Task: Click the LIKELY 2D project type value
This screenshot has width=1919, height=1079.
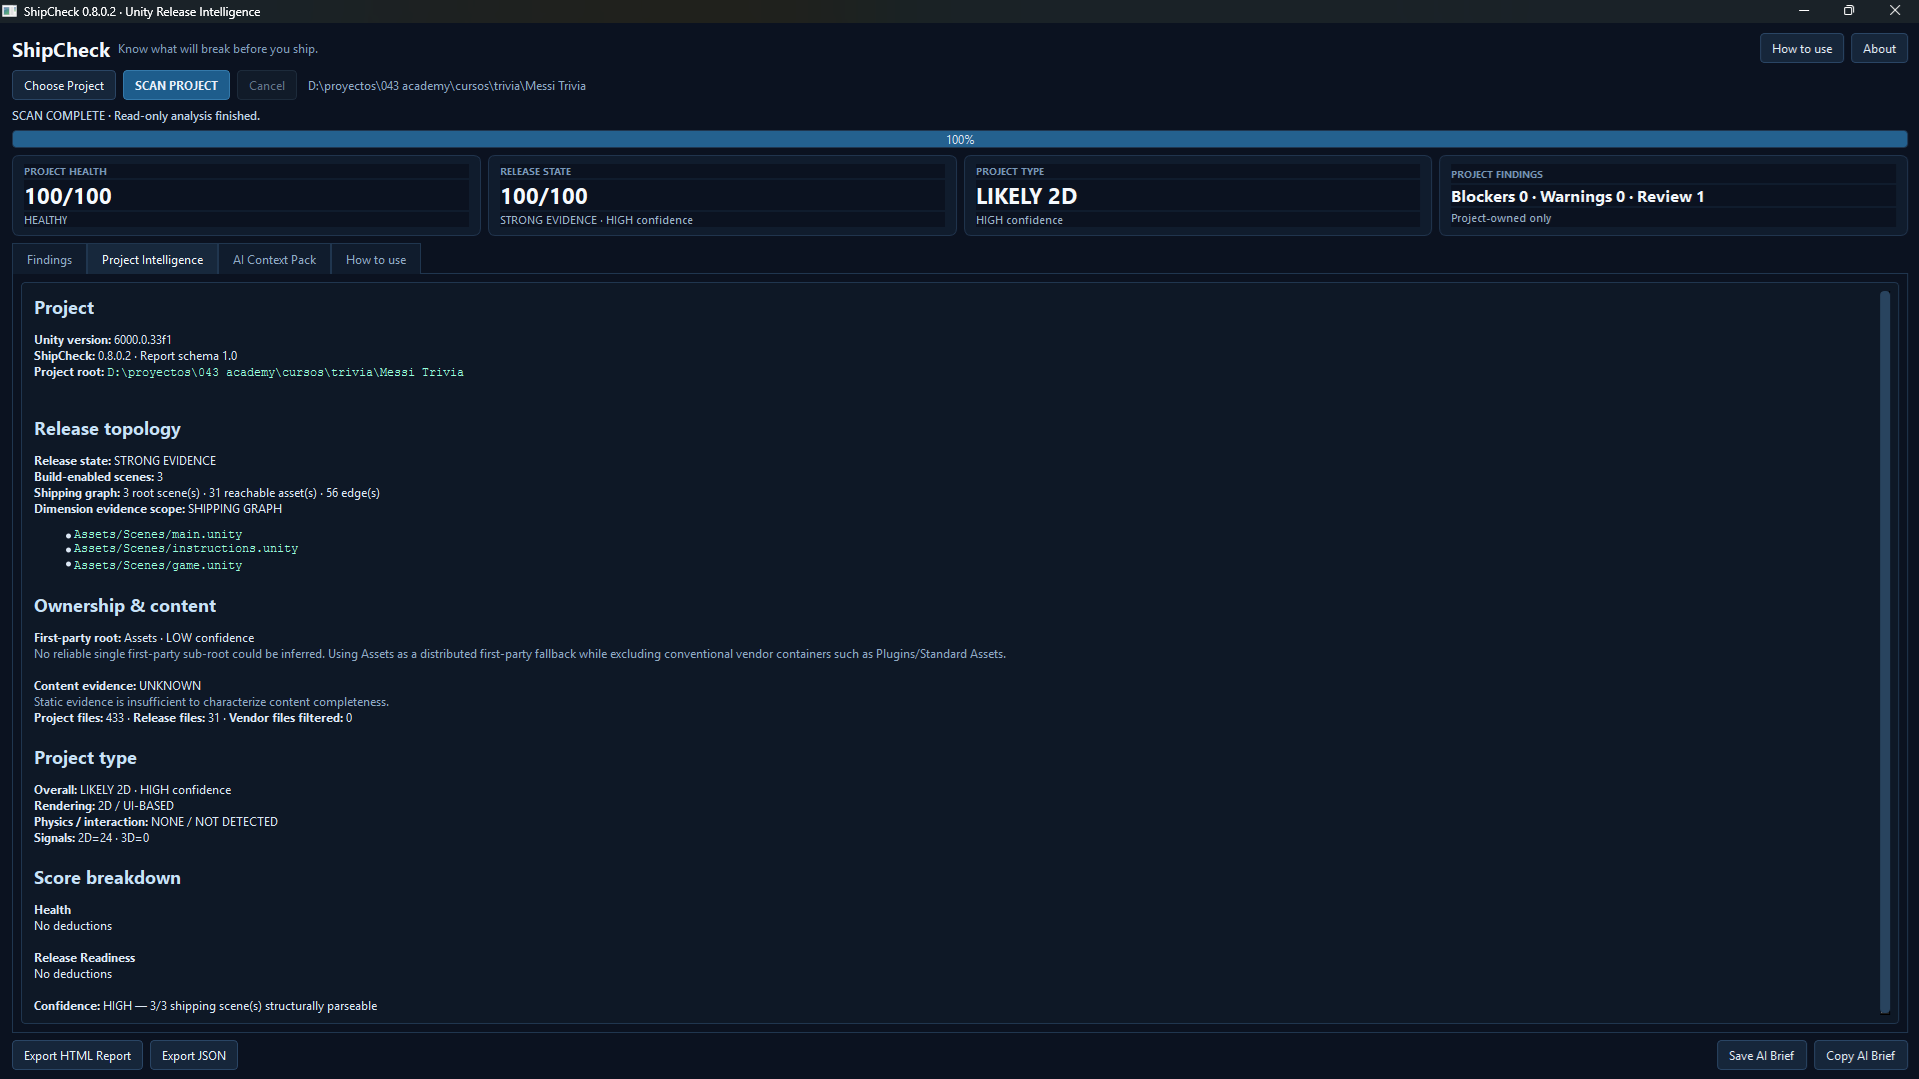Action: point(1026,197)
